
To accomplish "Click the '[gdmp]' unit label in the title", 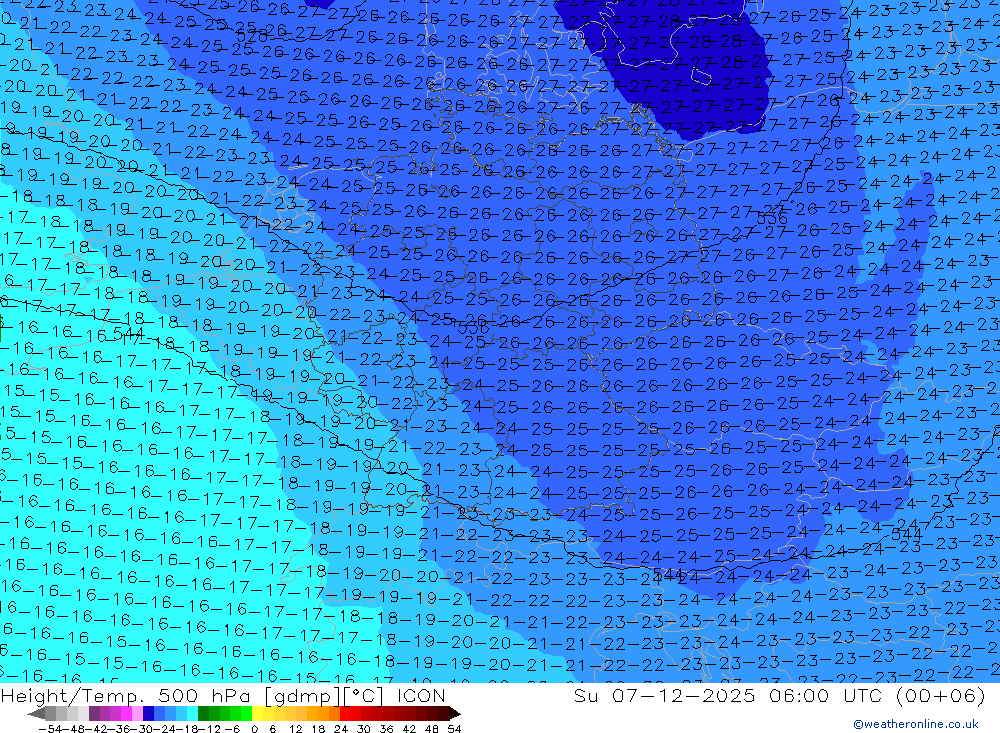I will pyautogui.click(x=302, y=695).
